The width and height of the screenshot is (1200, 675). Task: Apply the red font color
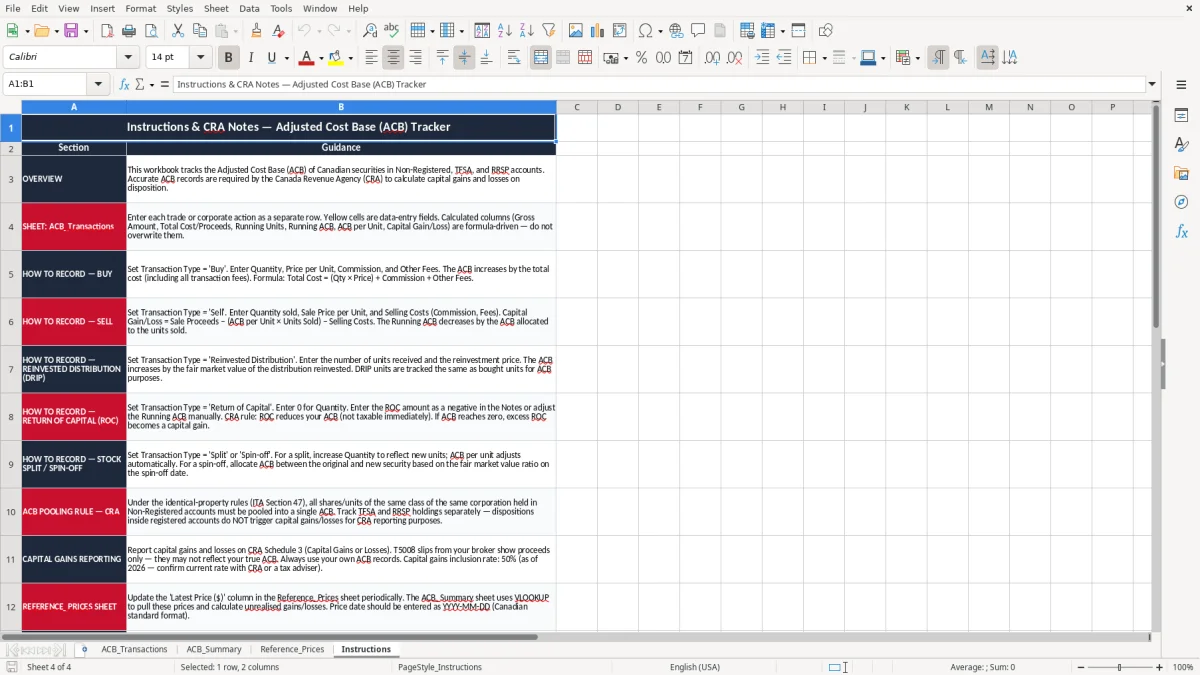click(x=306, y=58)
